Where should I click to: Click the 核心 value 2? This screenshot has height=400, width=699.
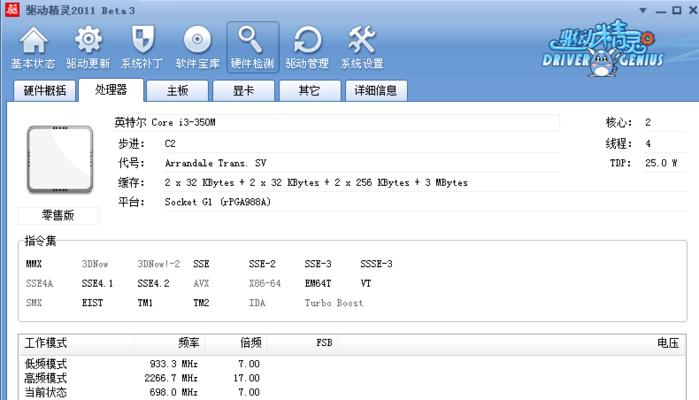pyautogui.click(x=648, y=122)
